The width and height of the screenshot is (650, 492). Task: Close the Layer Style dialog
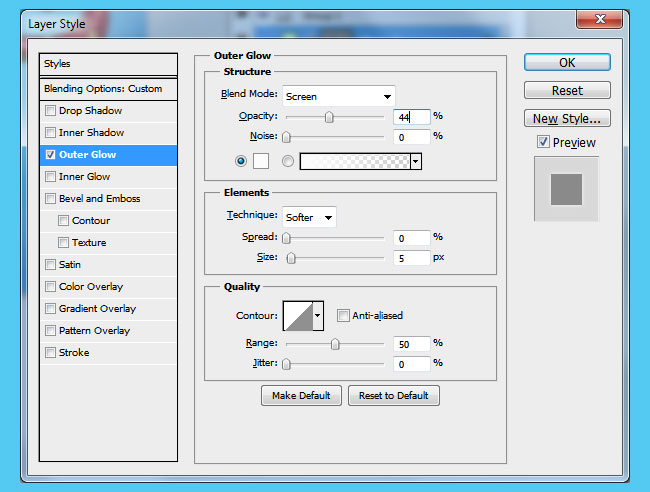599,19
